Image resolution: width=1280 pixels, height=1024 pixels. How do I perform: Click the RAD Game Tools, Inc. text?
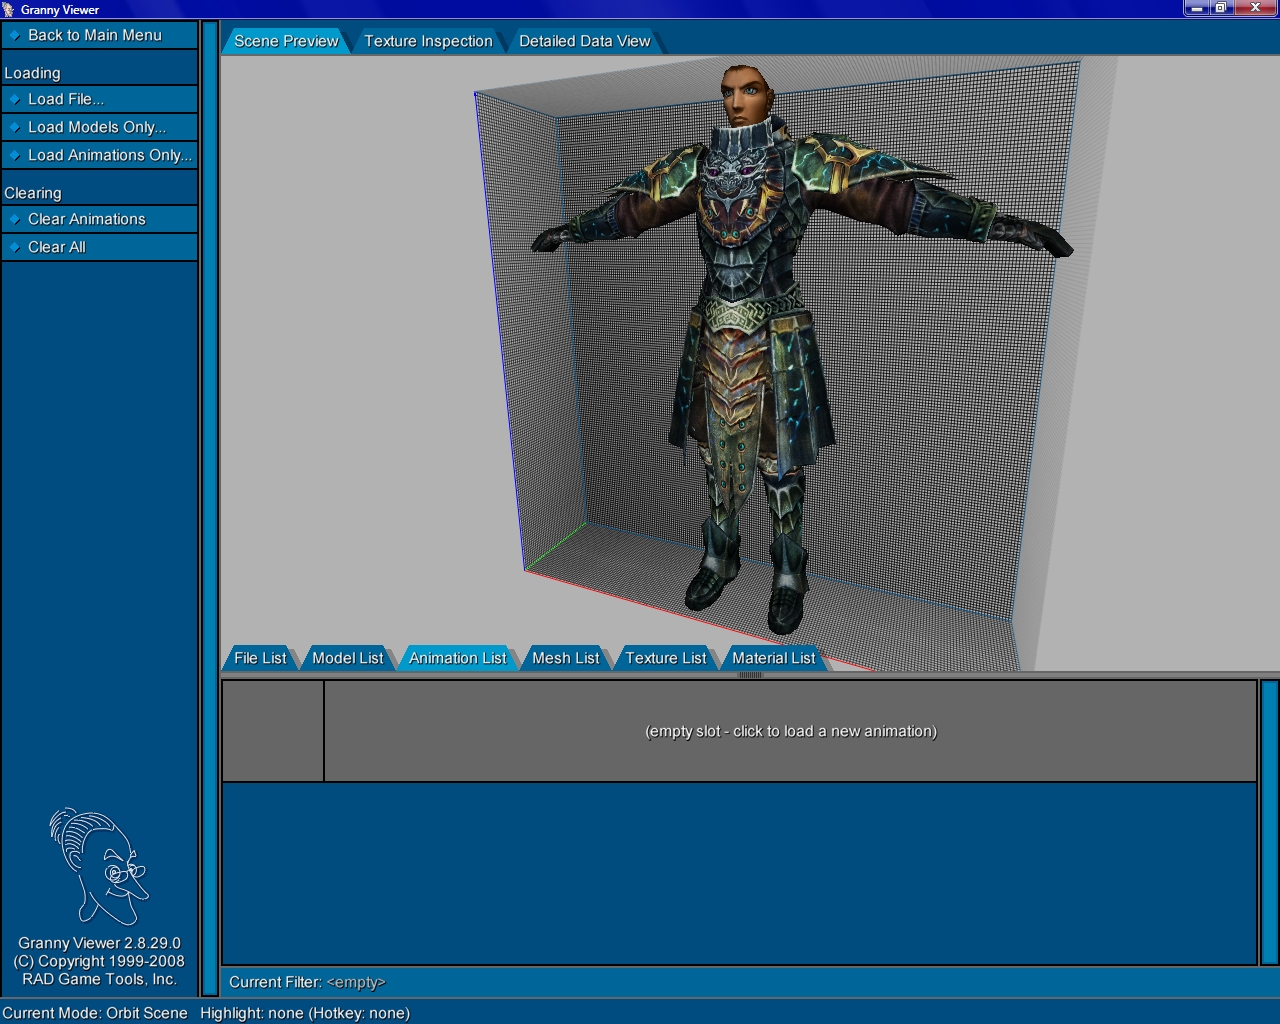[x=99, y=979]
